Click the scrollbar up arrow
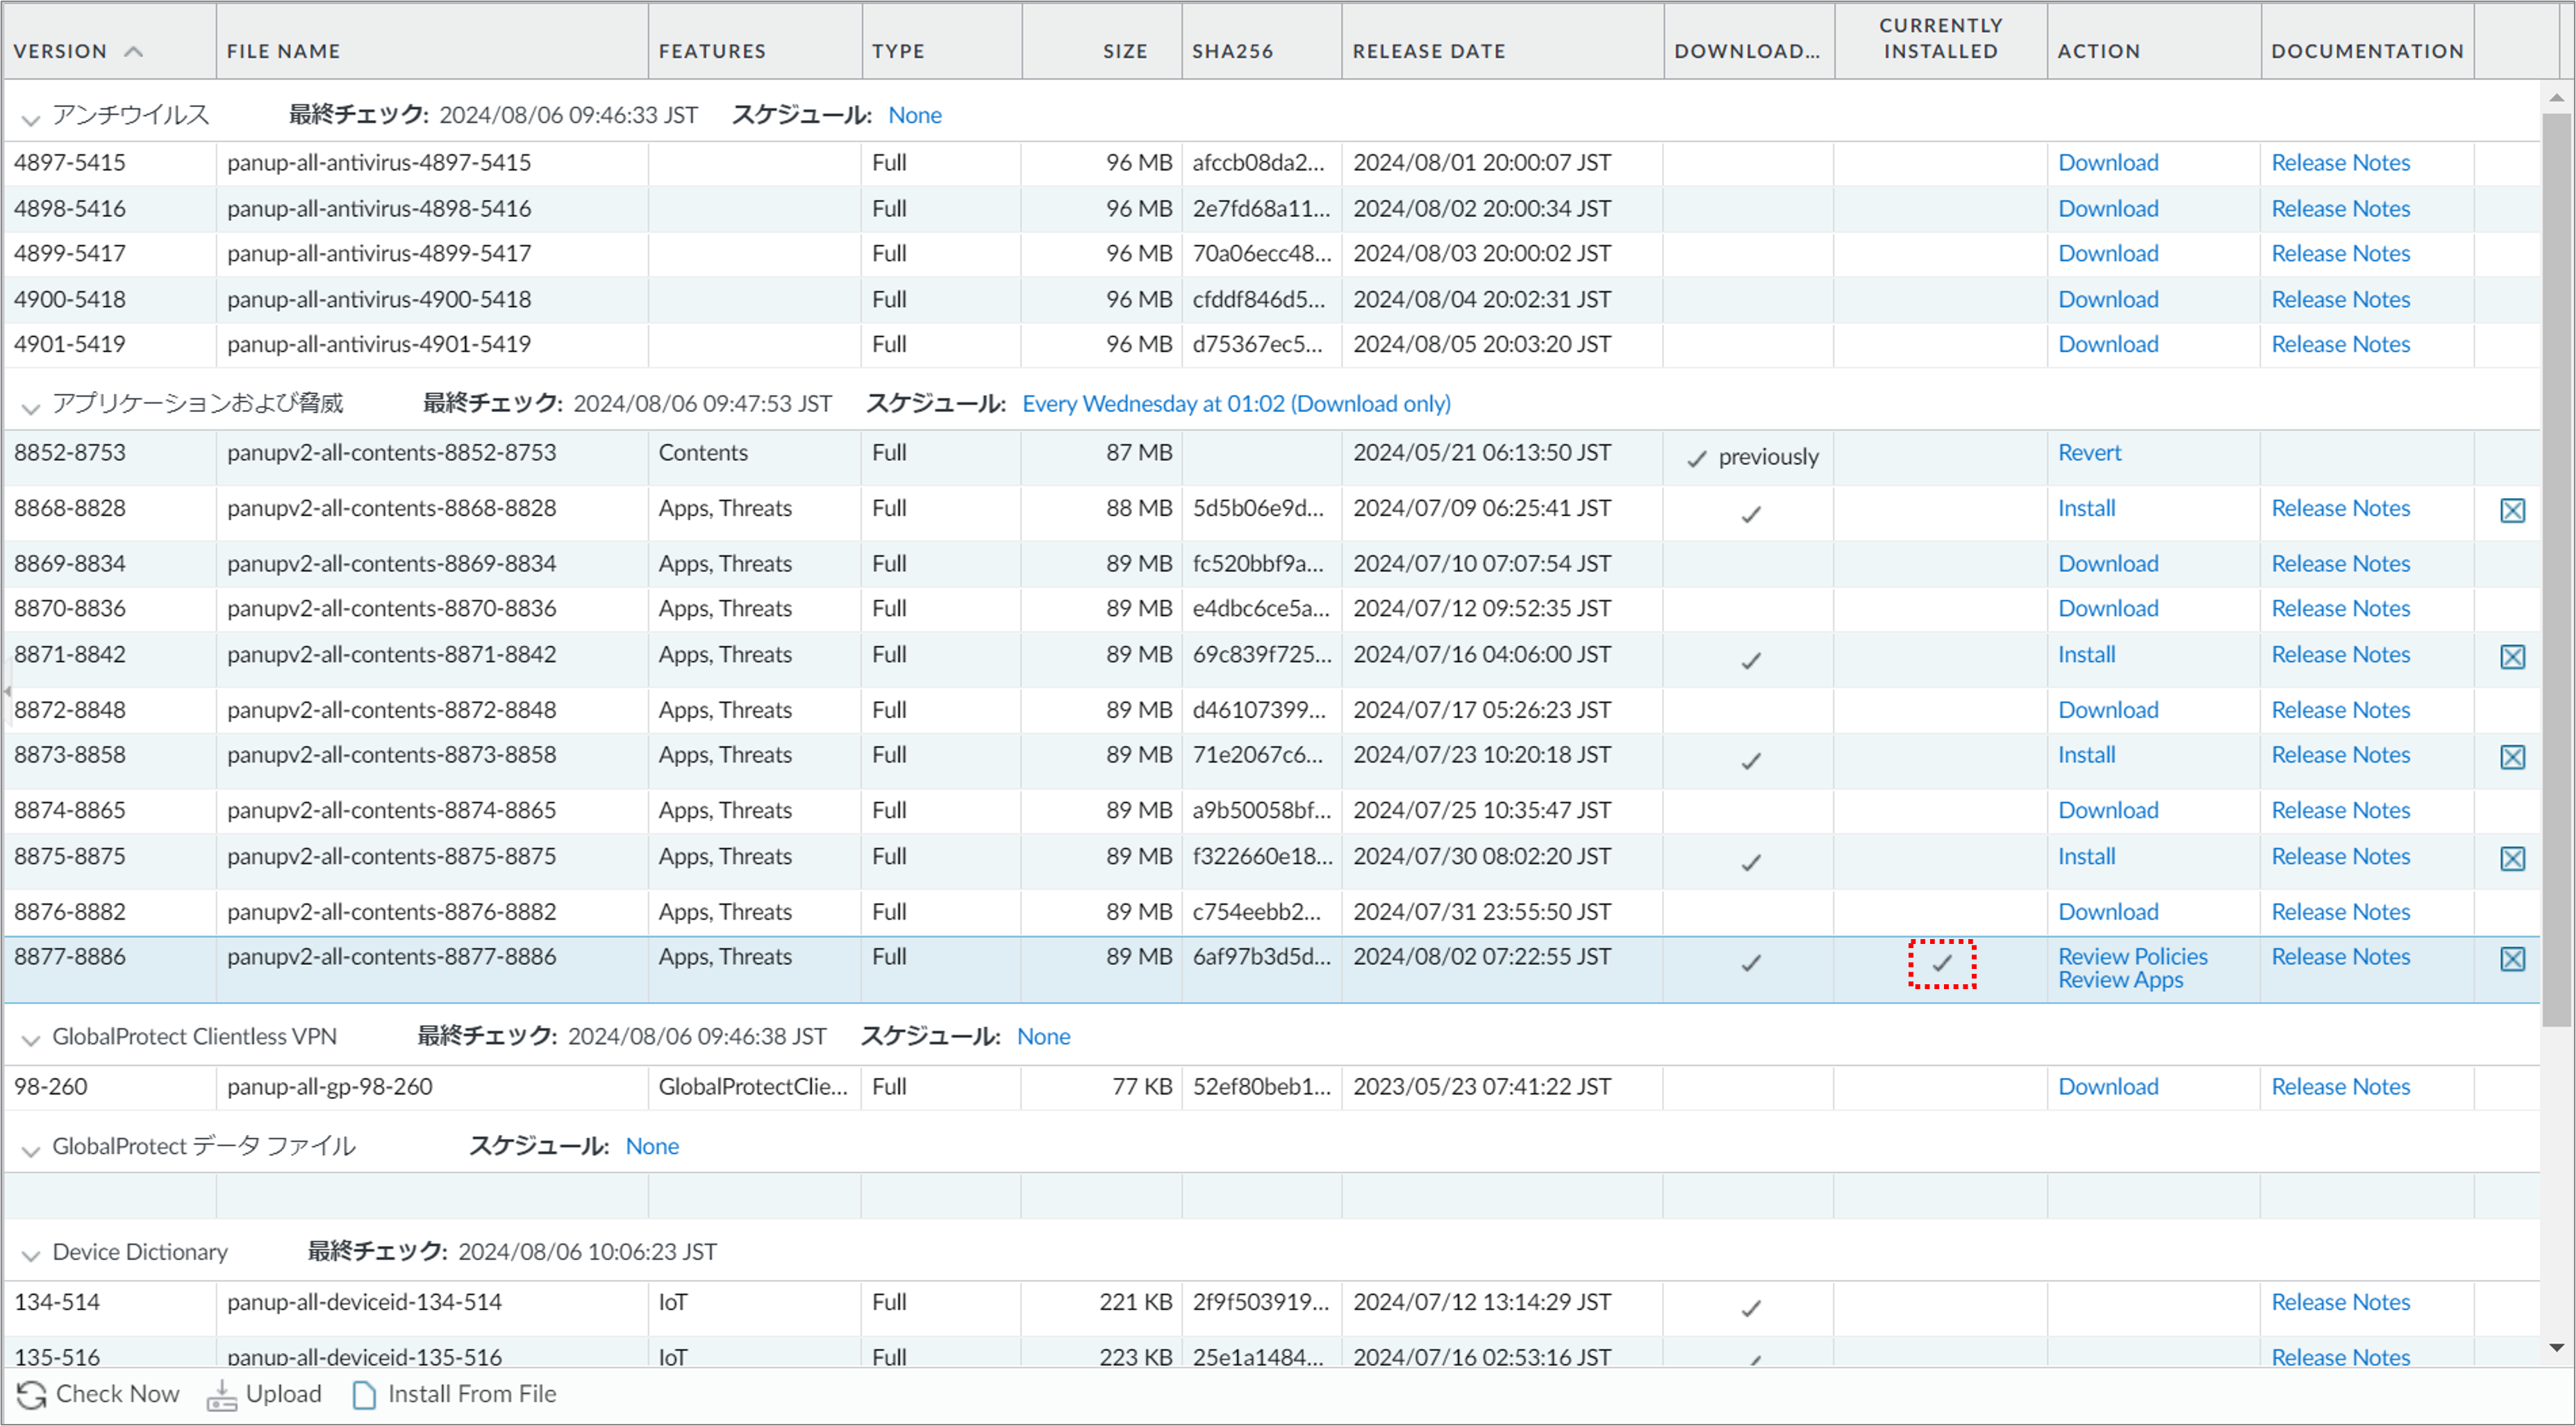Image resolution: width=2576 pixels, height=1426 pixels. point(2556,97)
